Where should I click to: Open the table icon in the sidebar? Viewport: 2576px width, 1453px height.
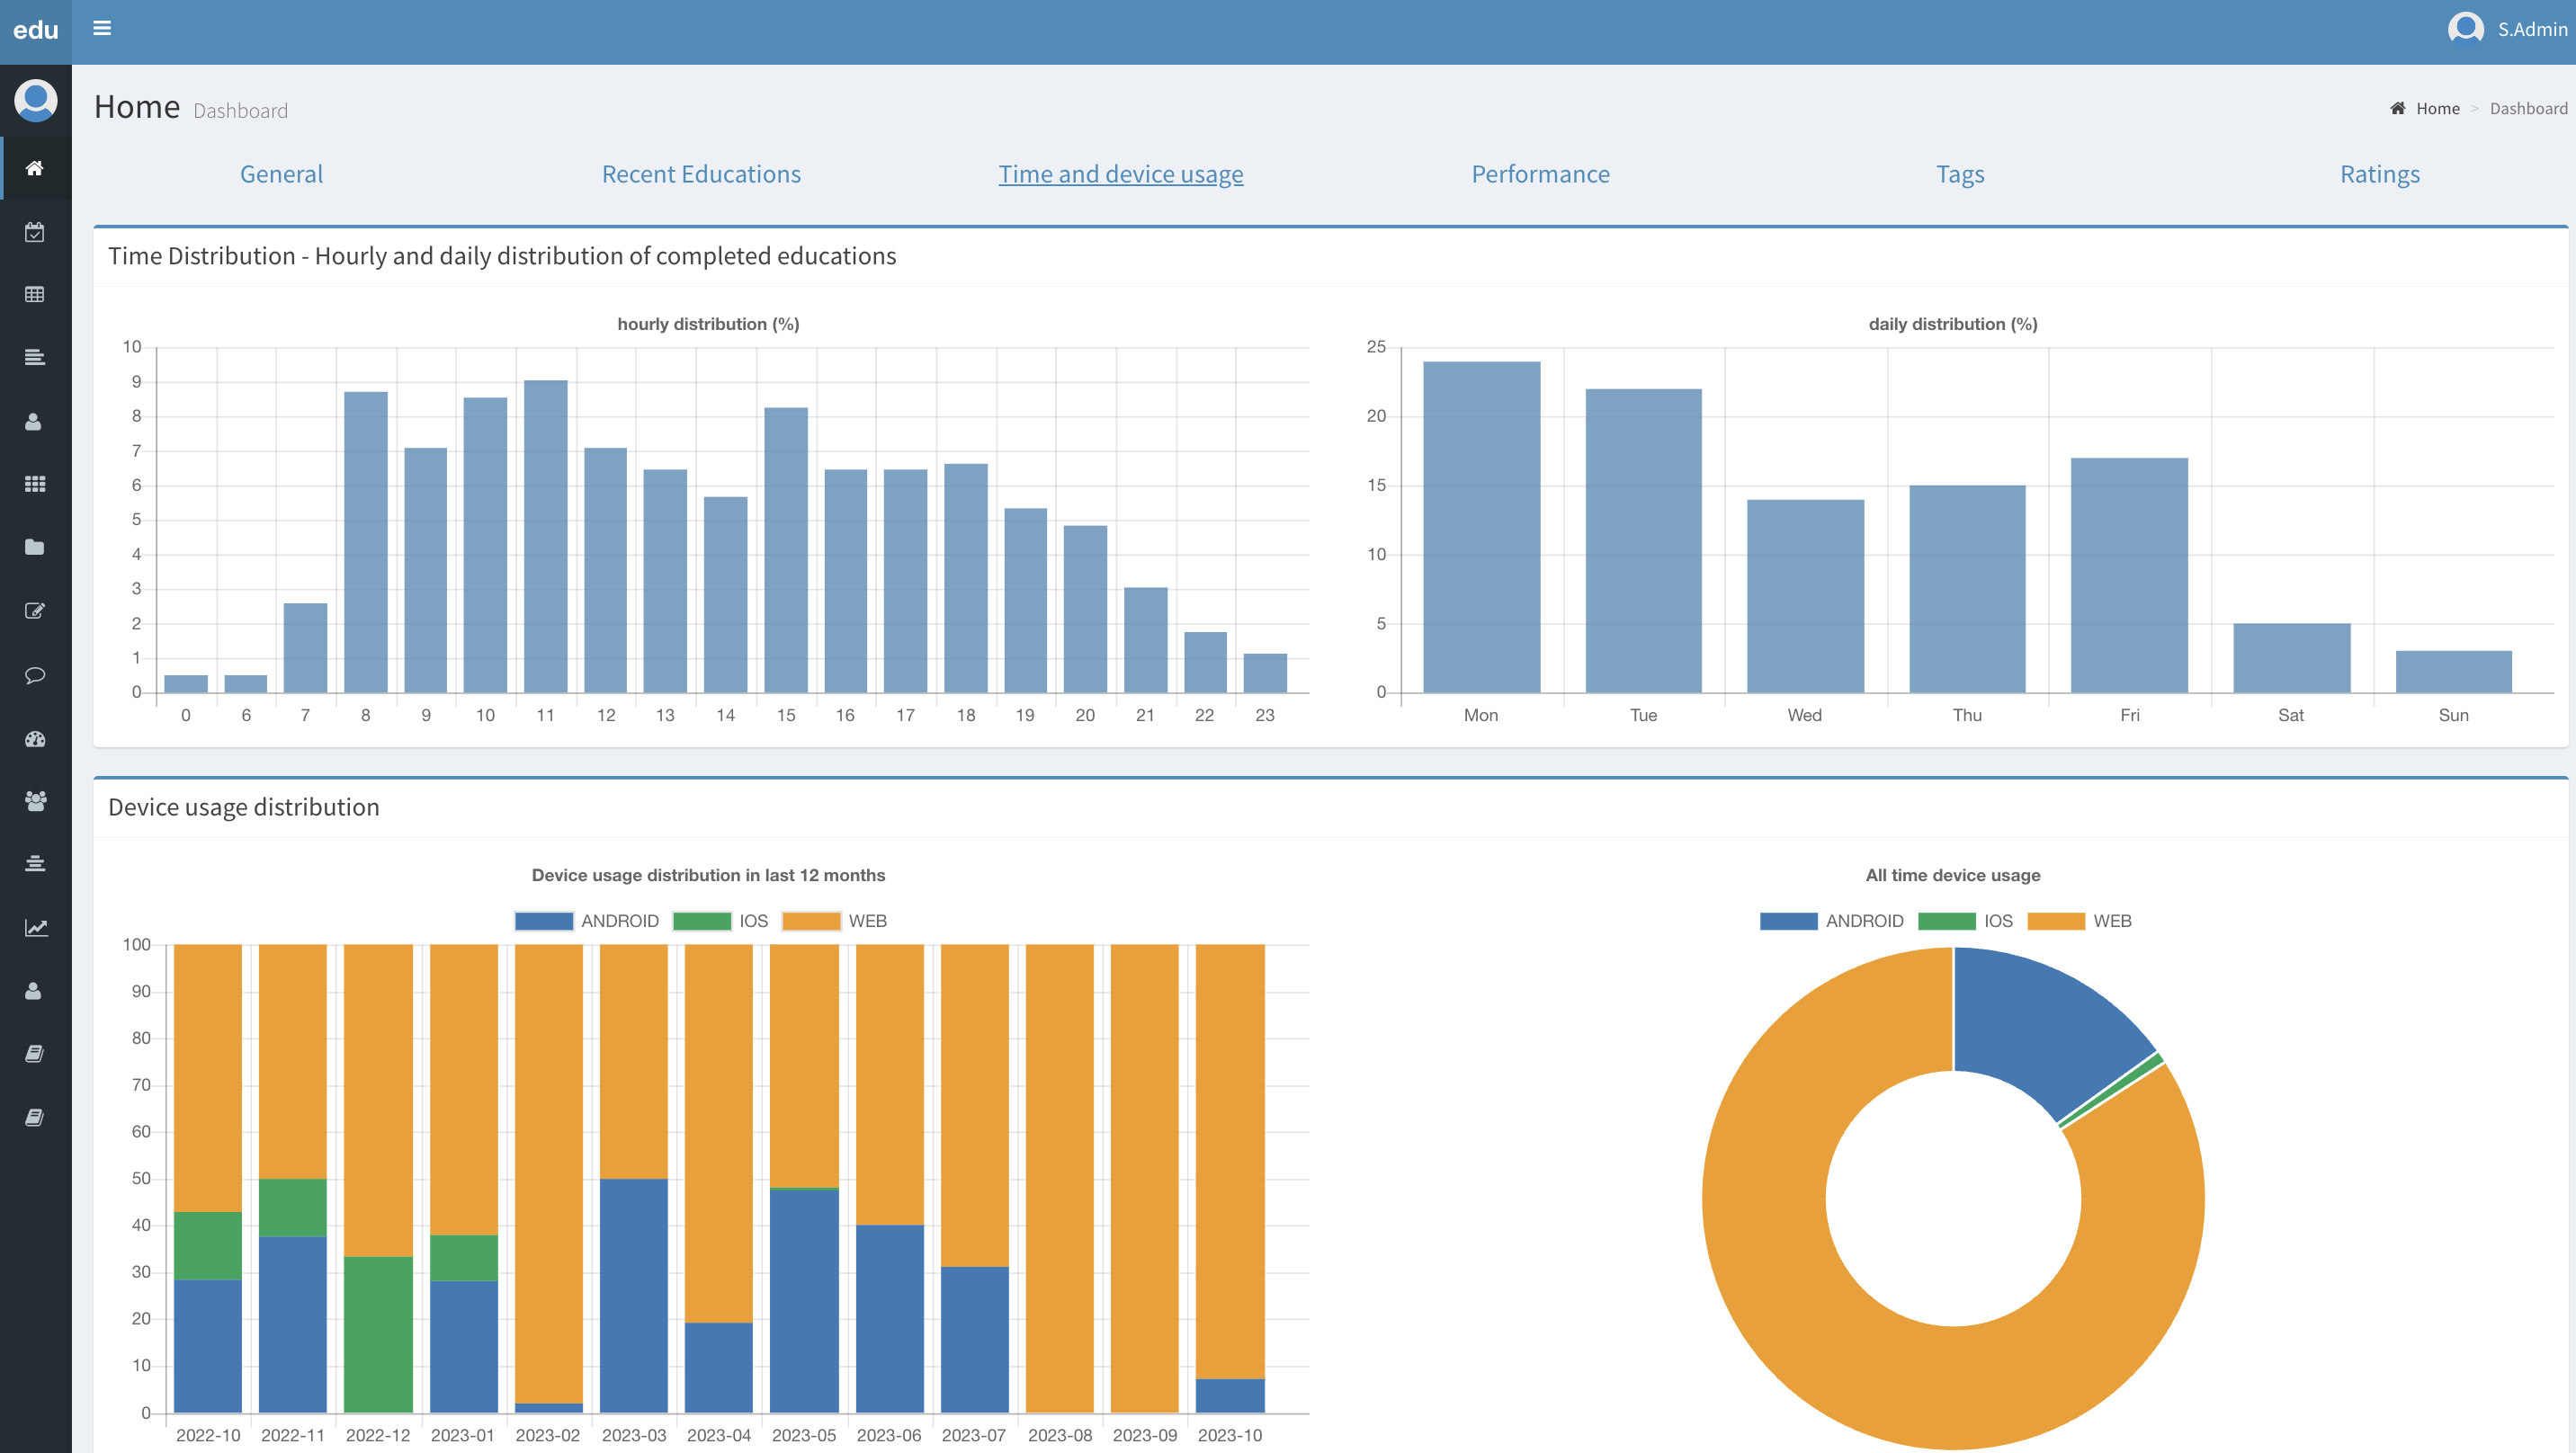35,294
